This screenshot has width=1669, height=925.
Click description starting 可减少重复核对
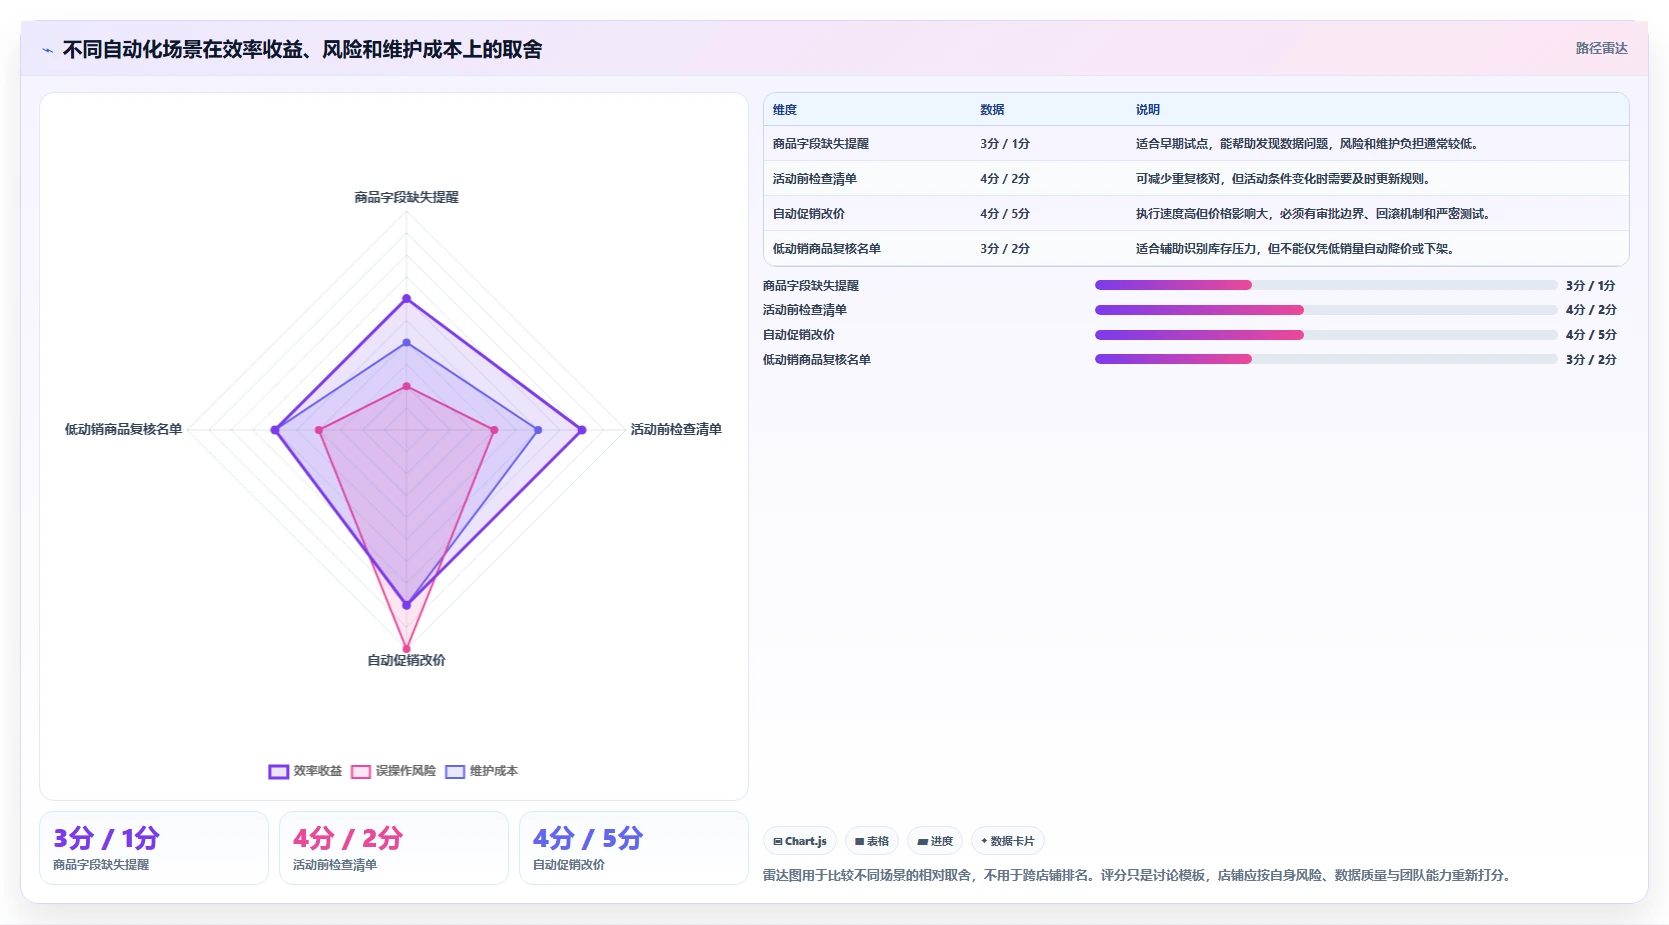pyautogui.click(x=1285, y=179)
